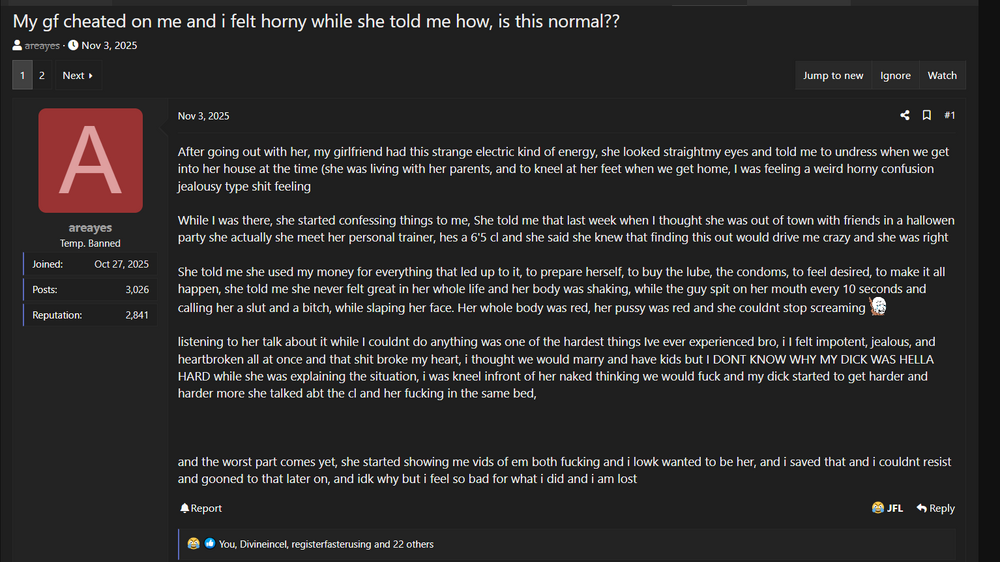Toggle Ignore for this thread
Viewport: 1000px width, 562px height.
[x=895, y=76]
